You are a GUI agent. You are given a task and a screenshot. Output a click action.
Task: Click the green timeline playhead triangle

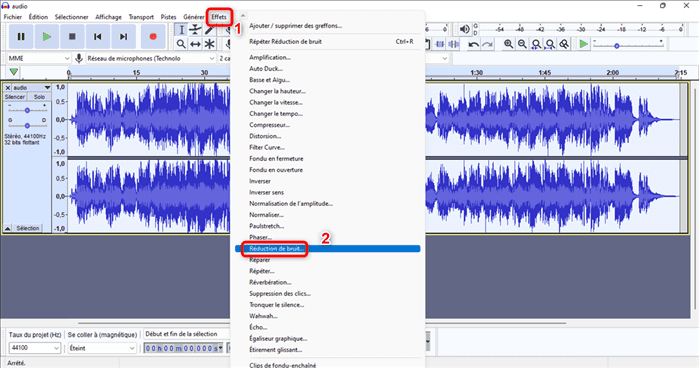pyautogui.click(x=14, y=72)
